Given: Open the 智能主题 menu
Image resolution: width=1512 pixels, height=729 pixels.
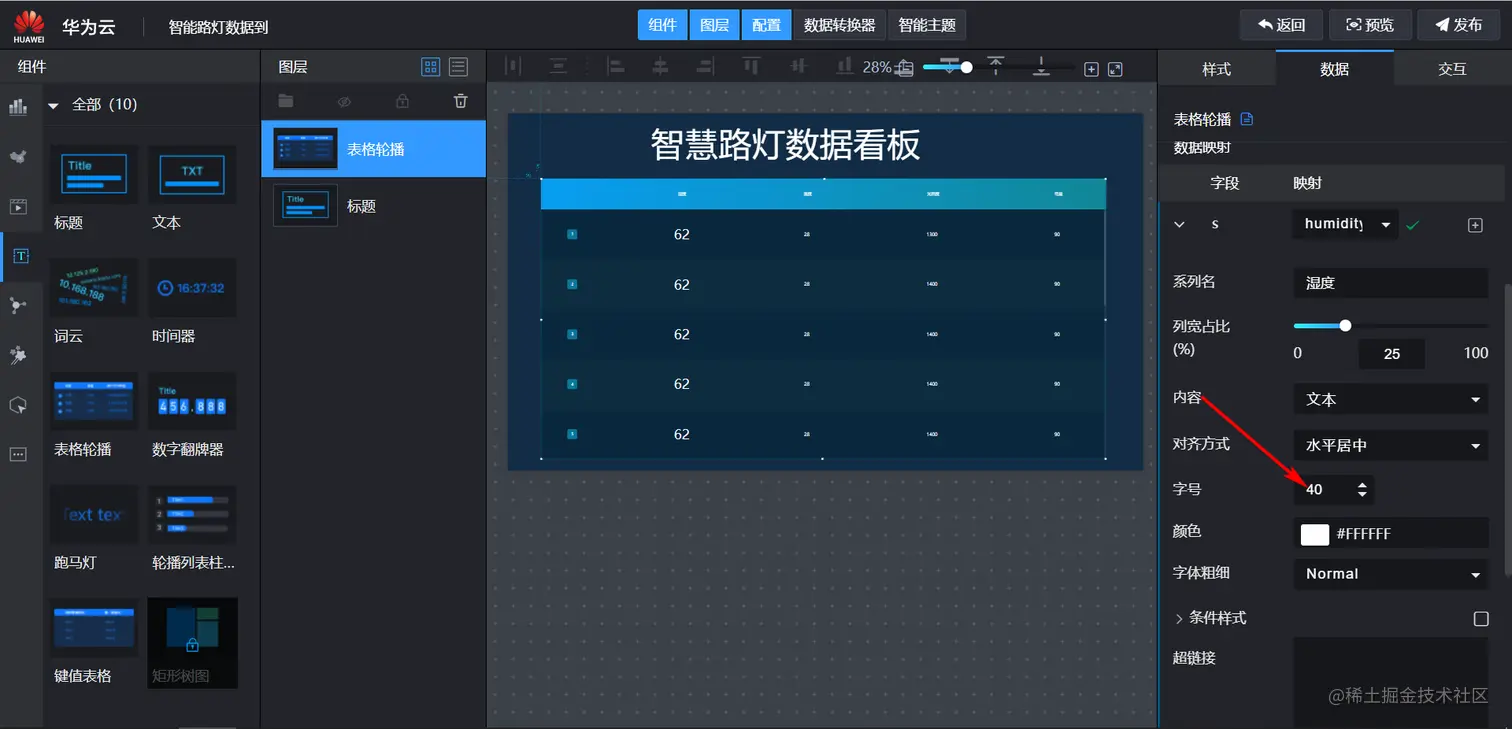Looking at the screenshot, I should 927,25.
